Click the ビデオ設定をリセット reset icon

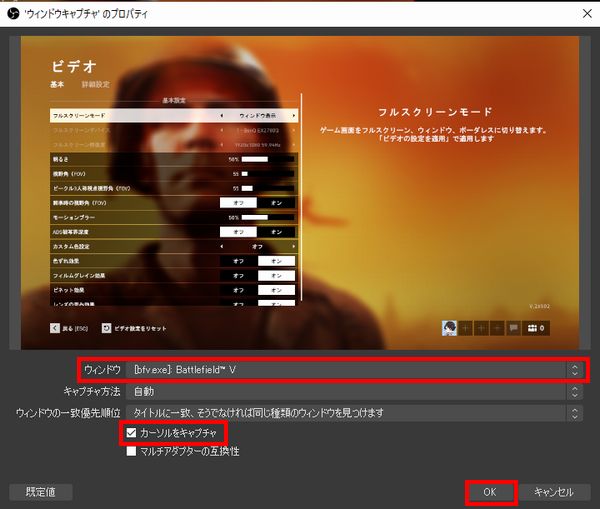click(106, 328)
